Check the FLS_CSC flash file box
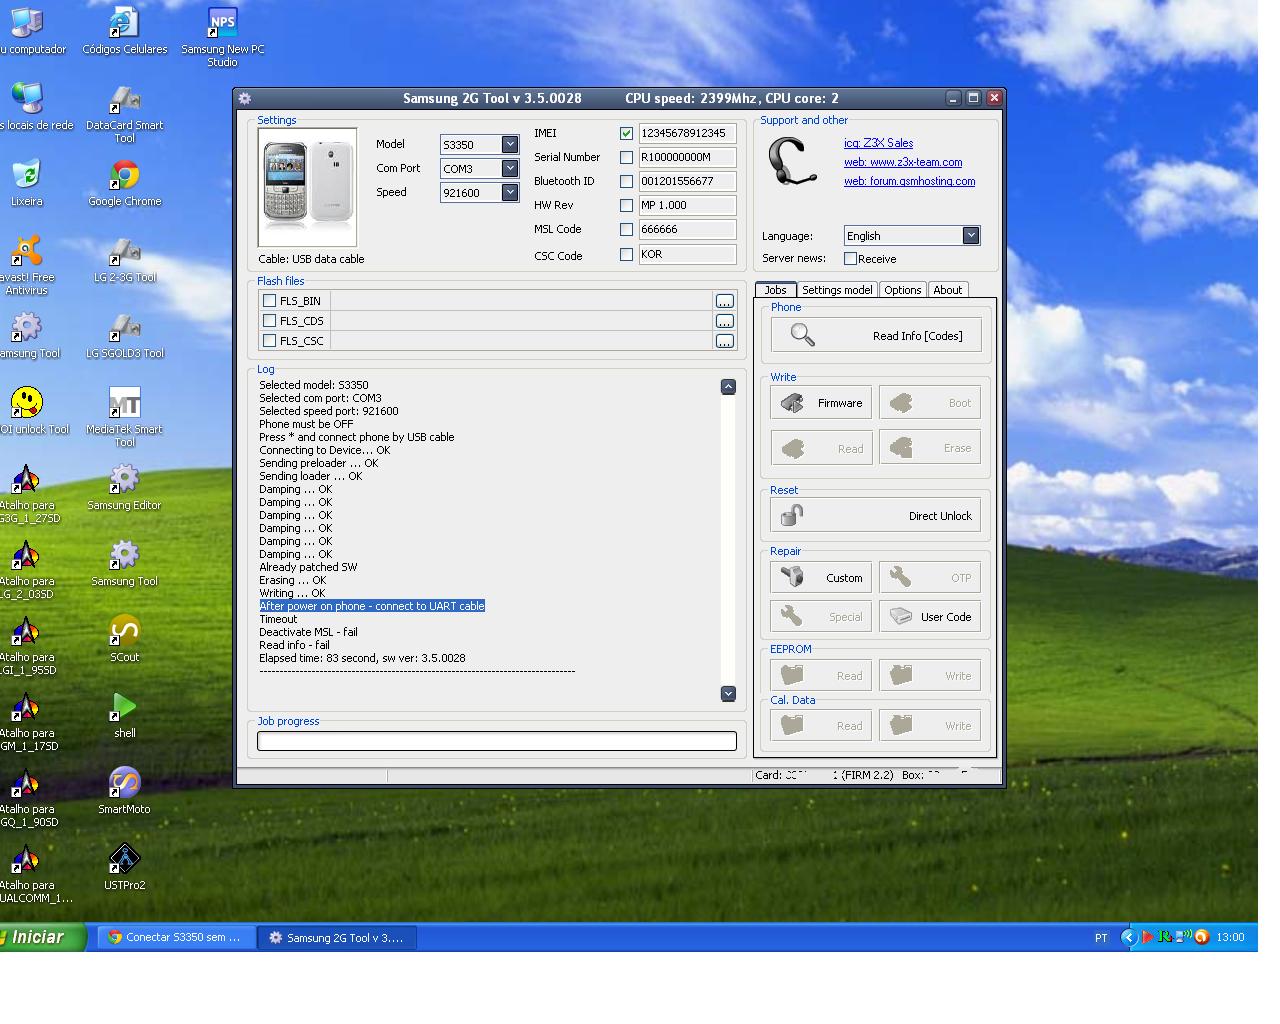 pyautogui.click(x=269, y=340)
